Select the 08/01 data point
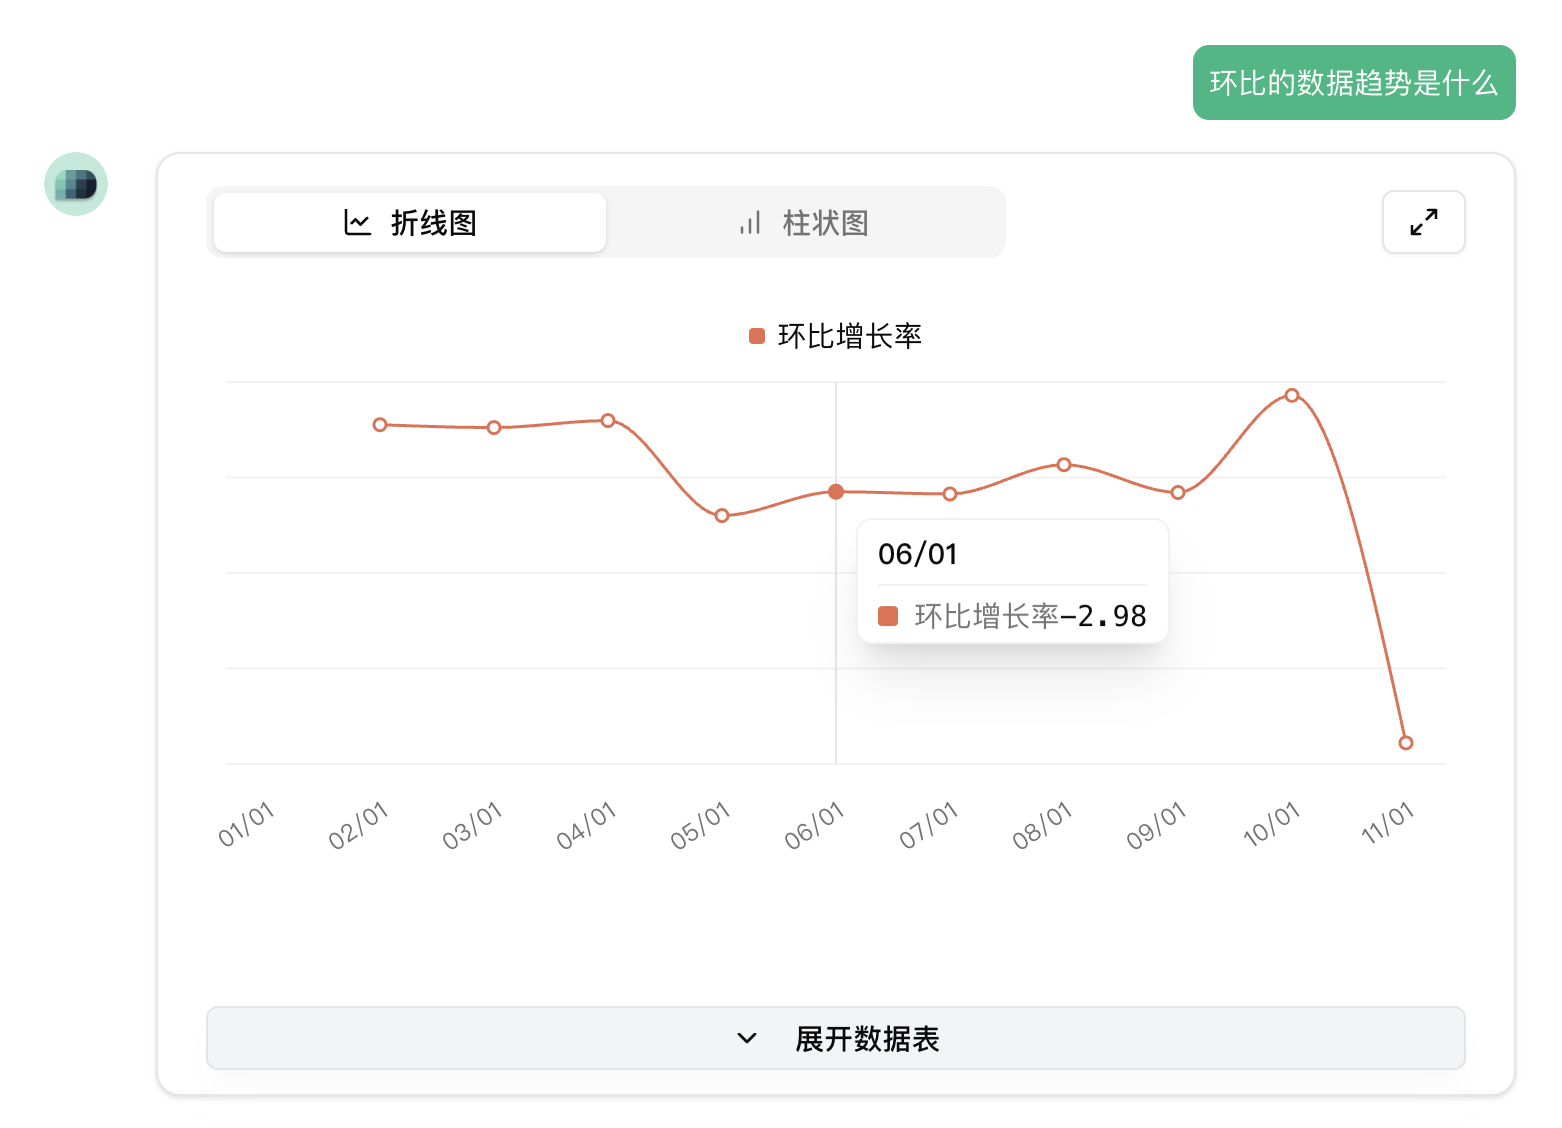This screenshot has width=1562, height=1128. tap(1064, 465)
